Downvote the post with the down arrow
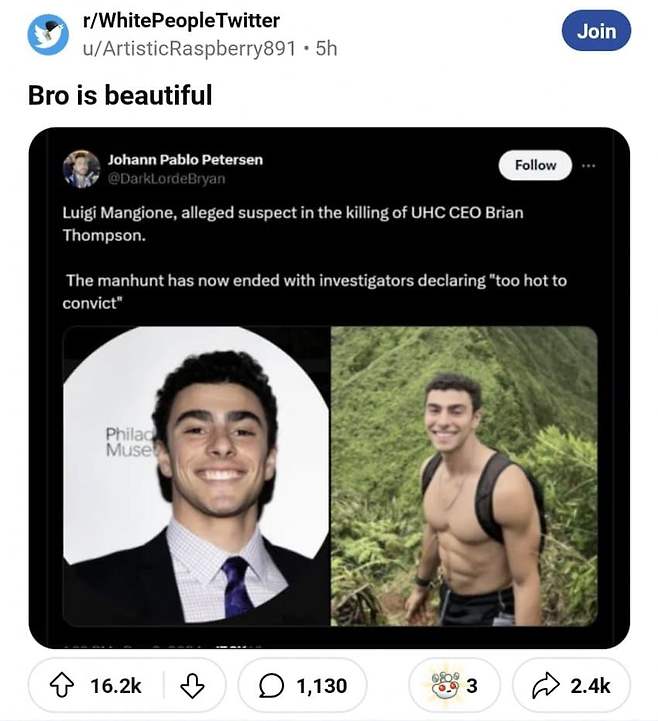Screen dimensions: 658x721 click(191, 685)
